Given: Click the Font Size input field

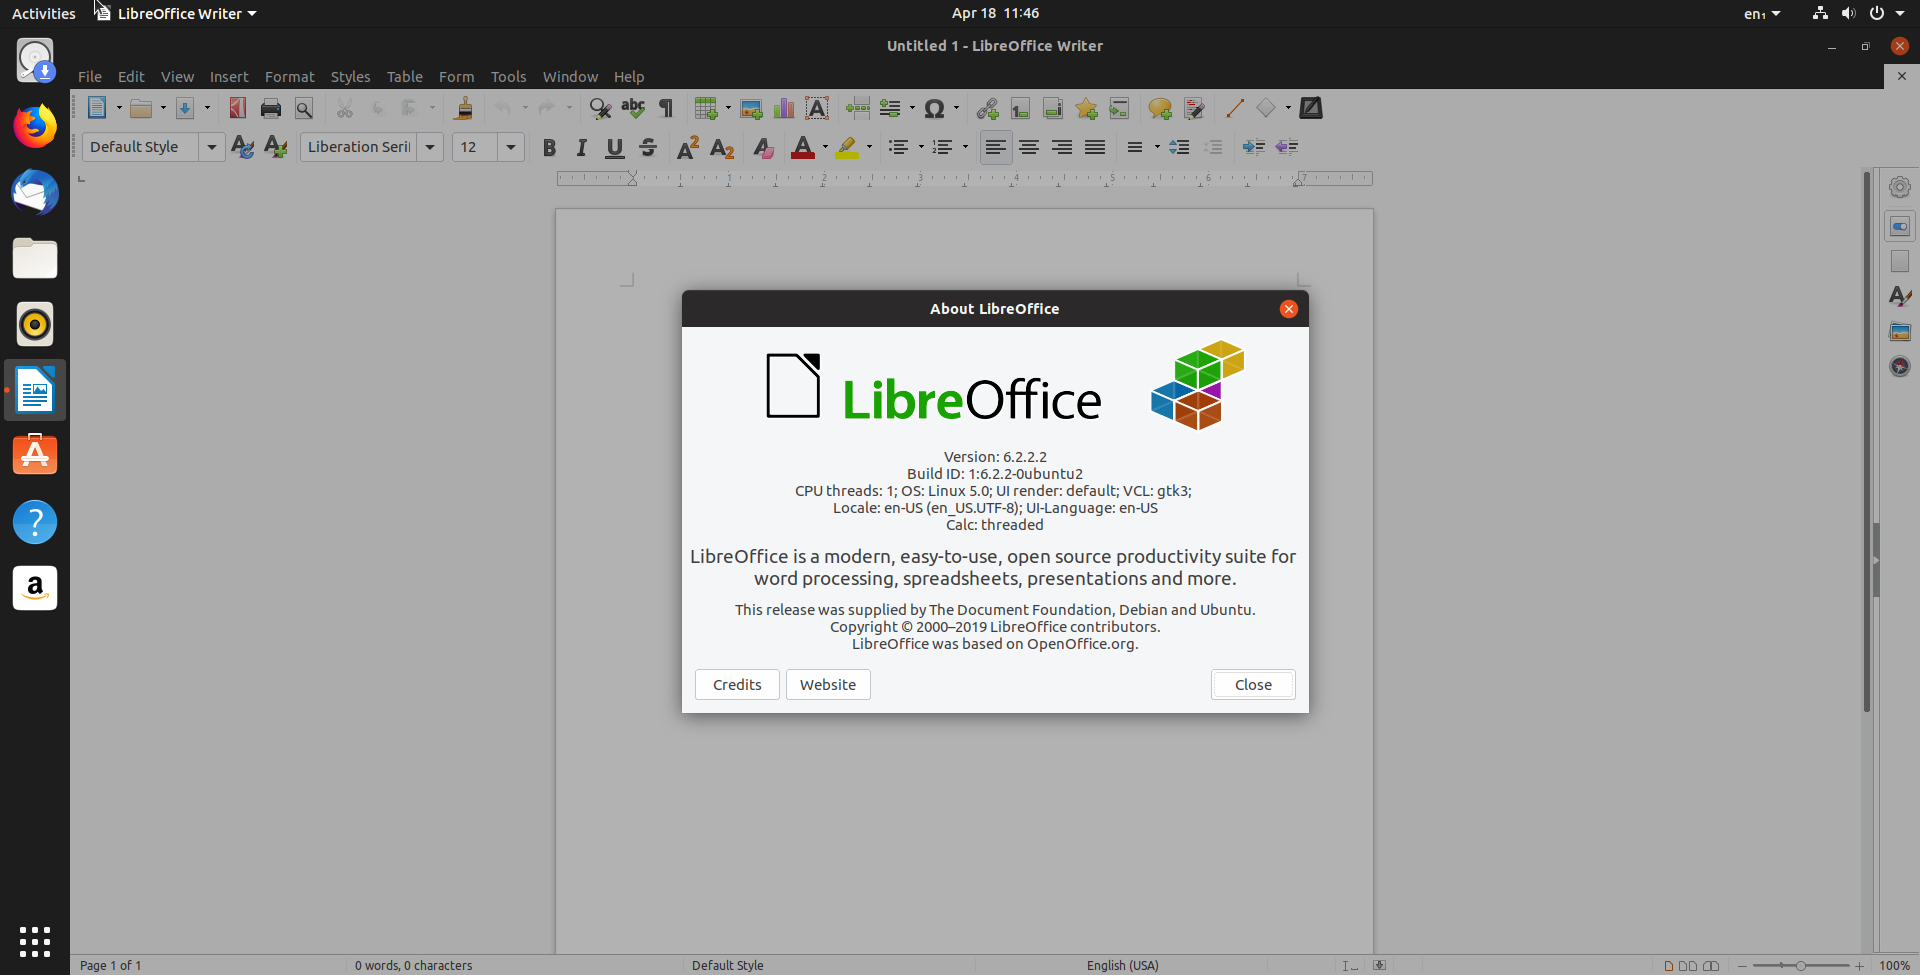Looking at the screenshot, I should click(475, 147).
